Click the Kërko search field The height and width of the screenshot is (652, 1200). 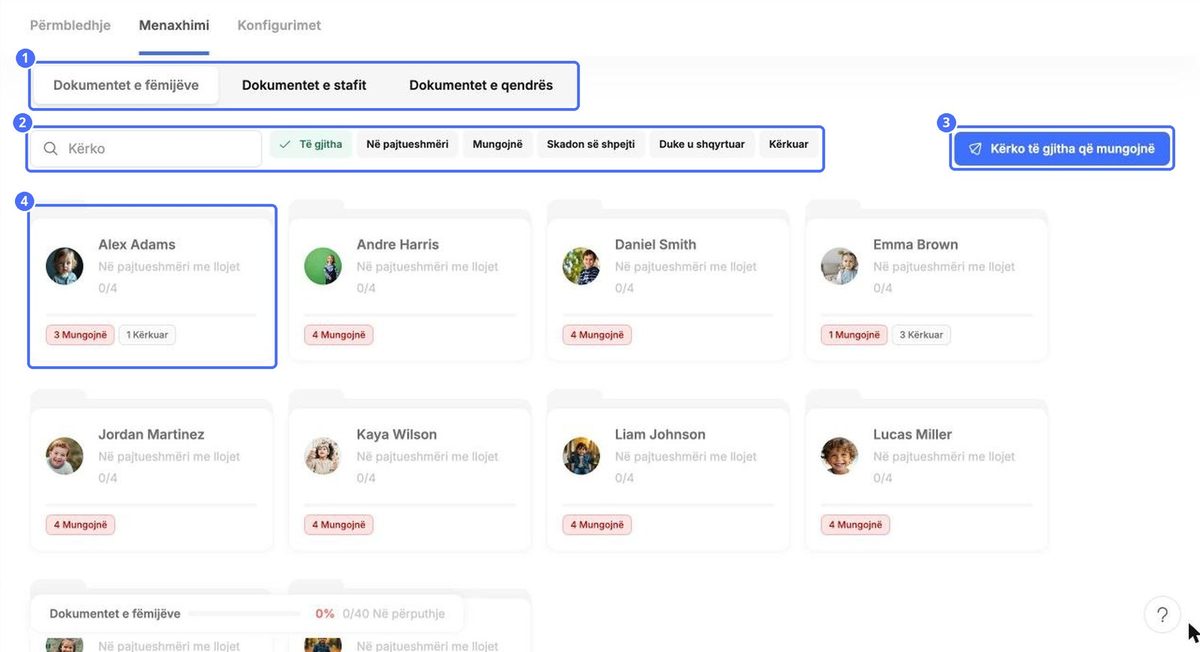pos(146,148)
